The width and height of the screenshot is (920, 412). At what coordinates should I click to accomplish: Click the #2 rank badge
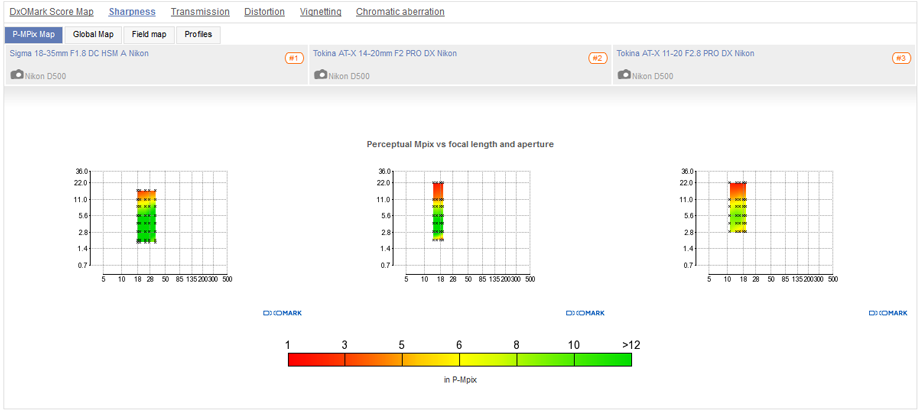point(597,58)
